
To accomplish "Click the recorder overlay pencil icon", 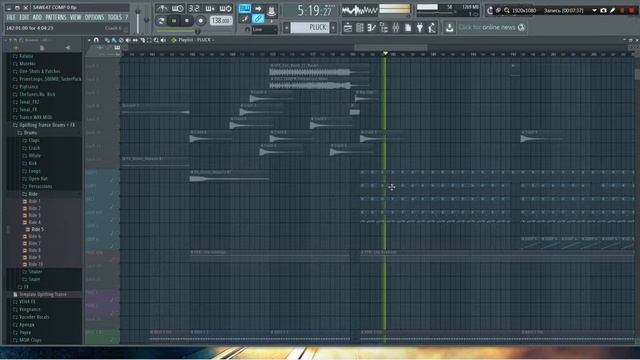I will click(613, 11).
